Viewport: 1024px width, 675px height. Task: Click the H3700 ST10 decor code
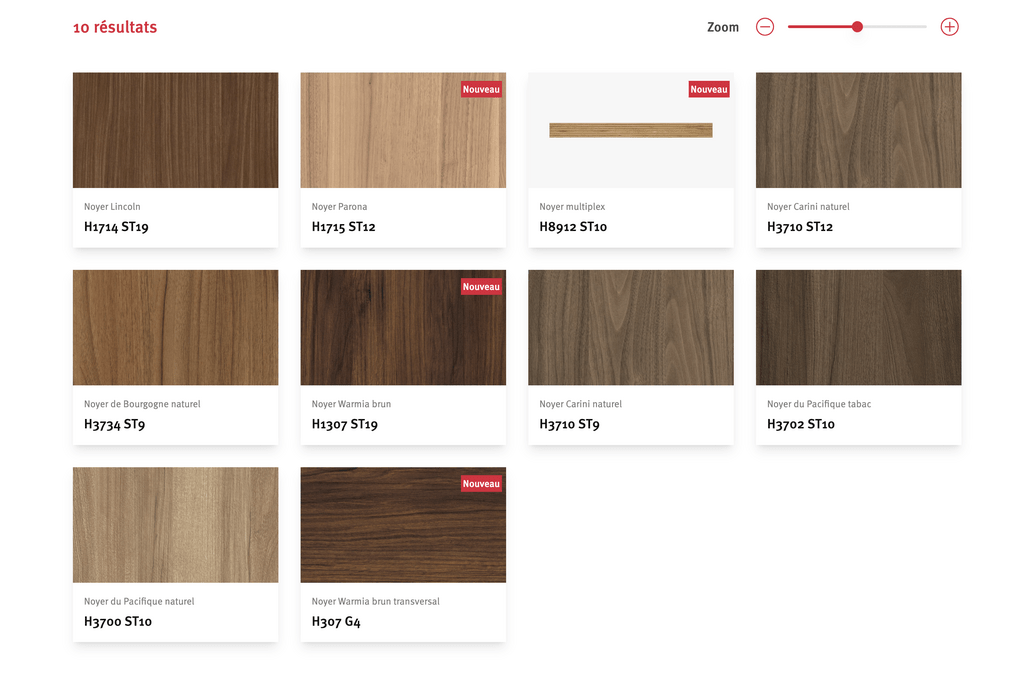(x=118, y=621)
